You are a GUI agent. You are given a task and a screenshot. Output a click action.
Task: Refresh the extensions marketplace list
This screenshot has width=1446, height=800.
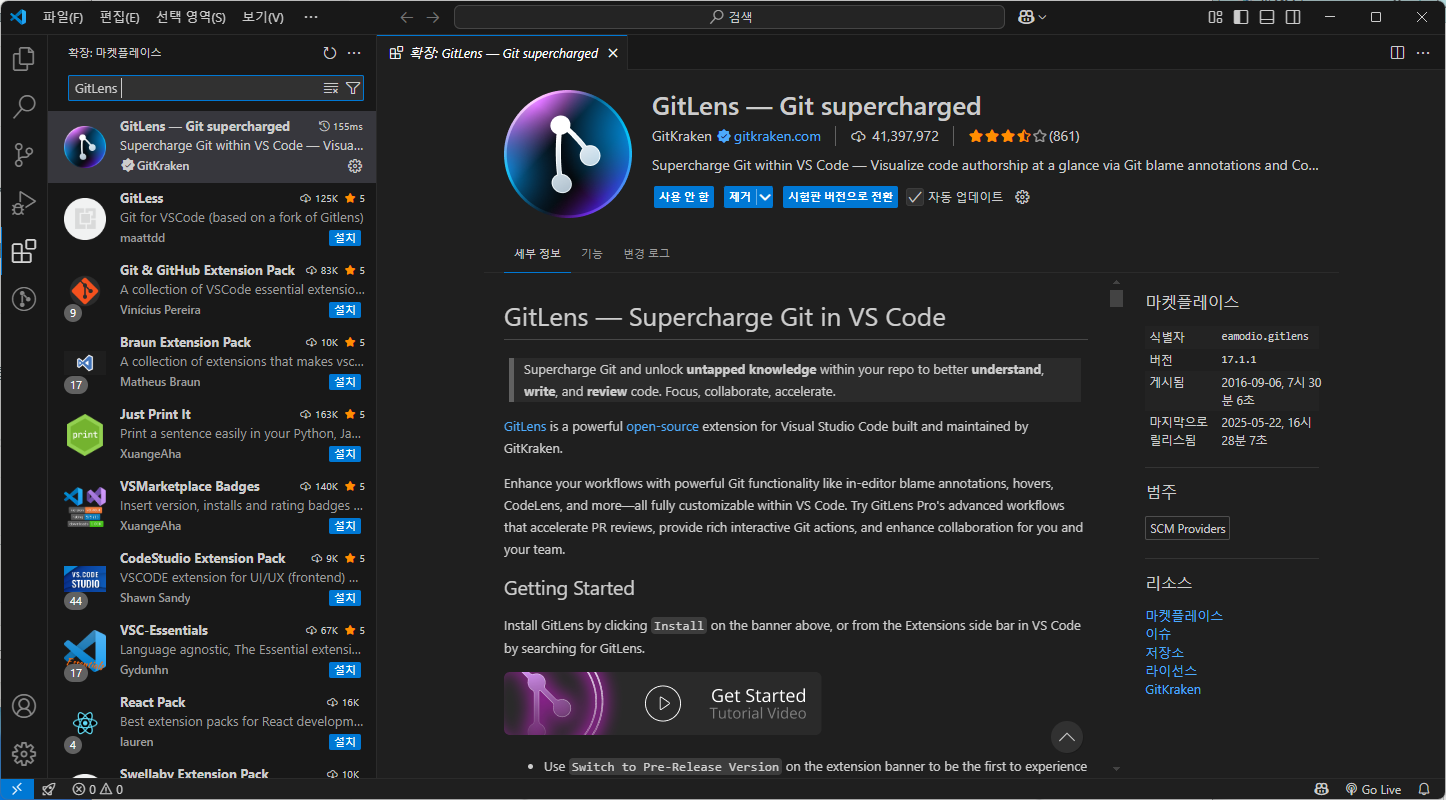(x=330, y=53)
